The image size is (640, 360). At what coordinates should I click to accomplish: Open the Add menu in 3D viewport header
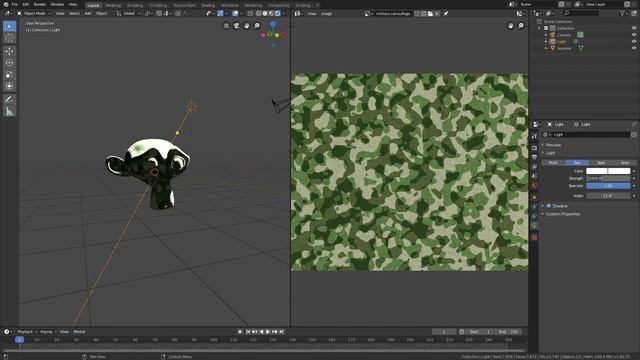pyautogui.click(x=88, y=13)
